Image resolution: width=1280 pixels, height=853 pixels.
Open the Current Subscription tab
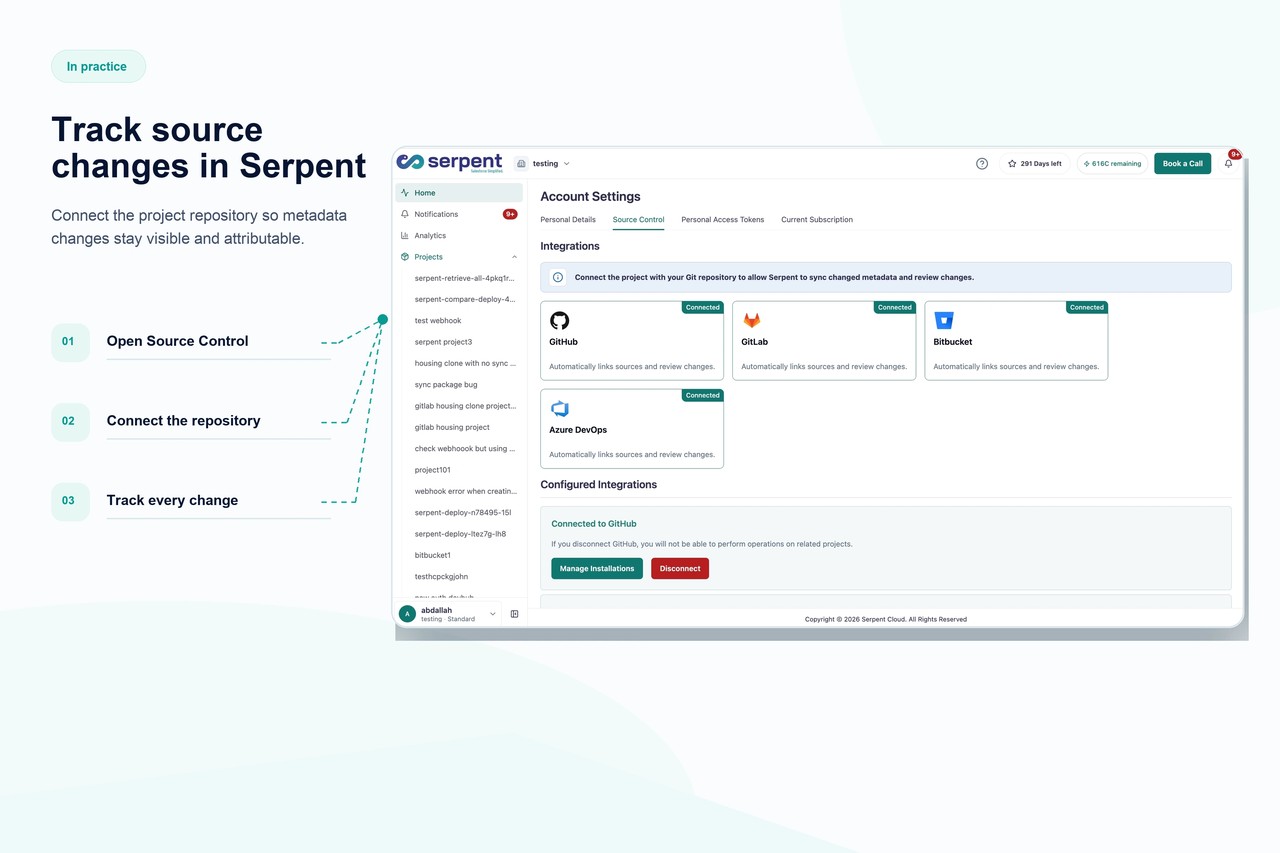[817, 220]
